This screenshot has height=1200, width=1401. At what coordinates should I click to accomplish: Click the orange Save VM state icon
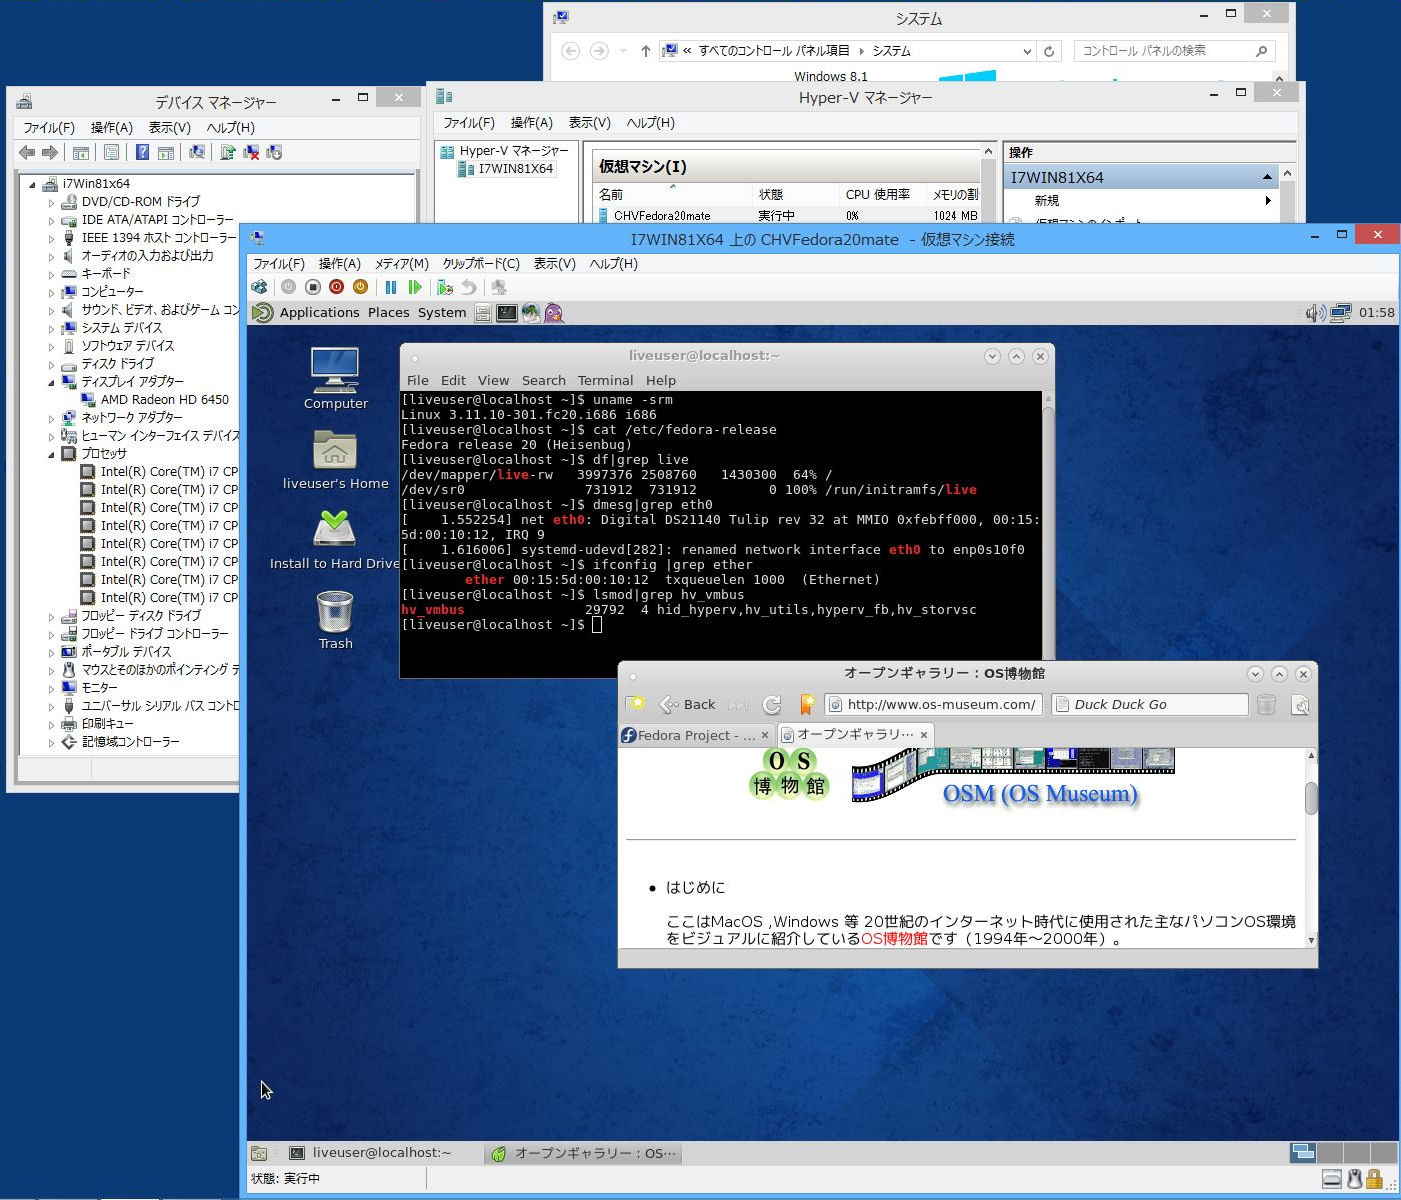(360, 287)
